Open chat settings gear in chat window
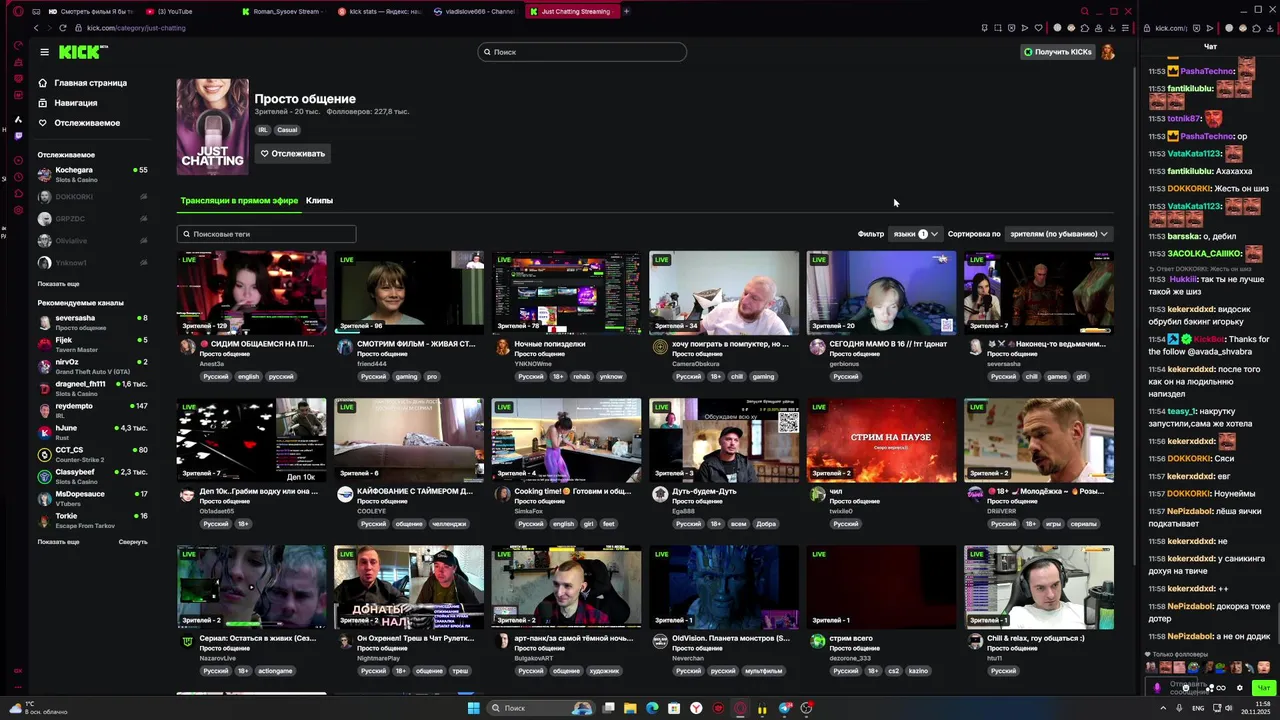The height and width of the screenshot is (720, 1280). tap(1240, 688)
